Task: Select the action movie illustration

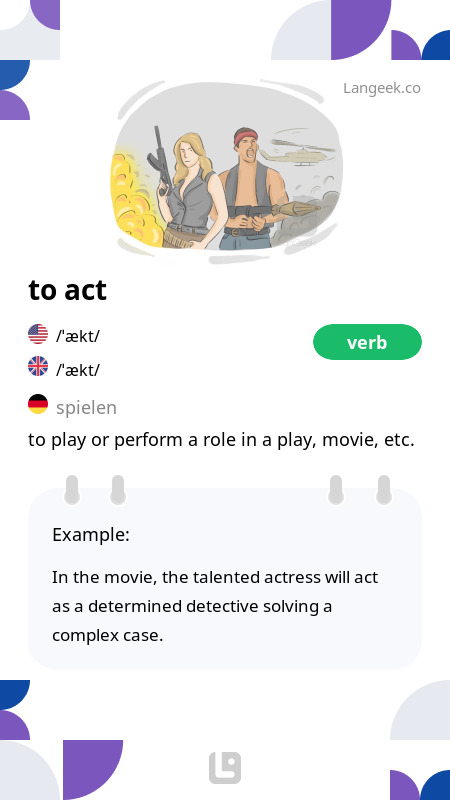Action: 227,171
